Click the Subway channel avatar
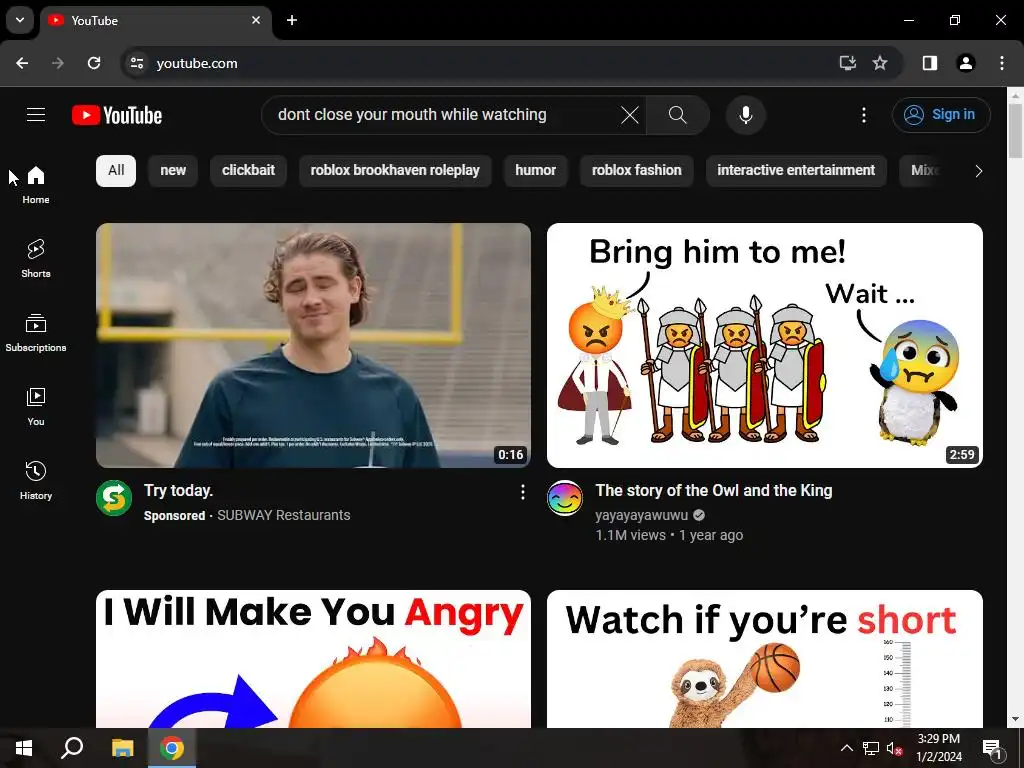Image resolution: width=1024 pixels, height=768 pixels. 114,498
